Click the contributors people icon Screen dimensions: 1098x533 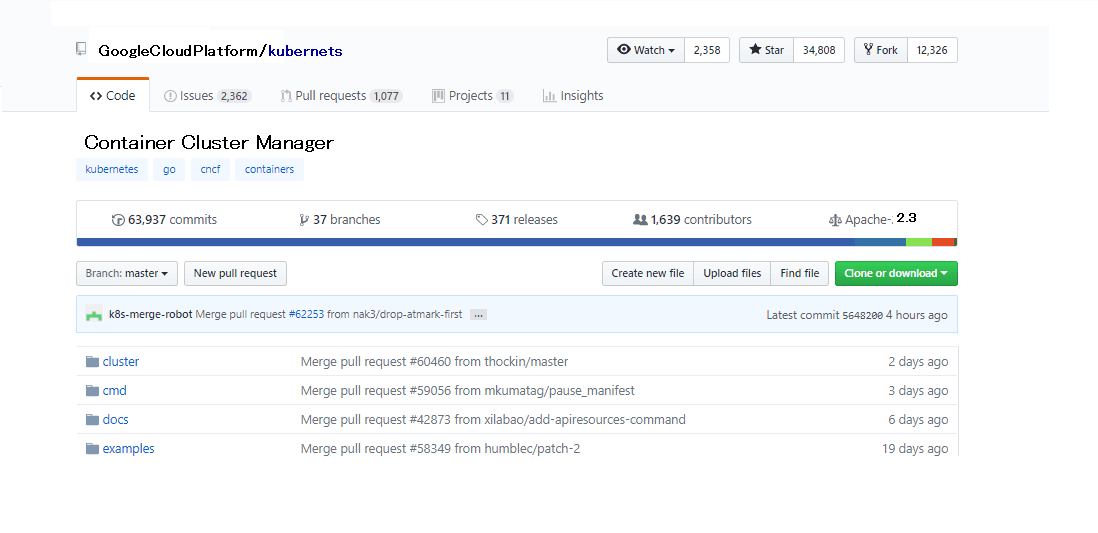[x=640, y=220]
